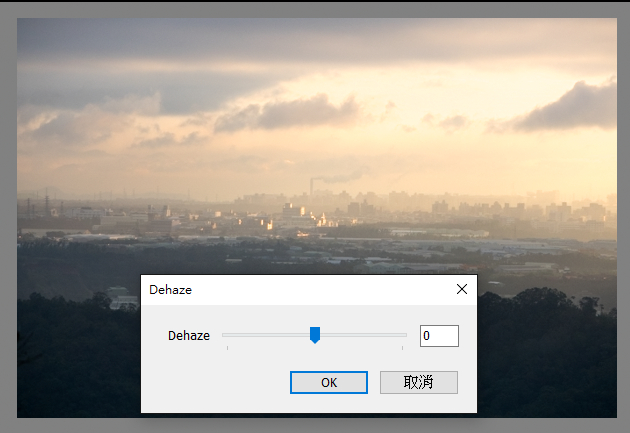Click the Dehaze value input field
This screenshot has height=433, width=630.
click(439, 336)
